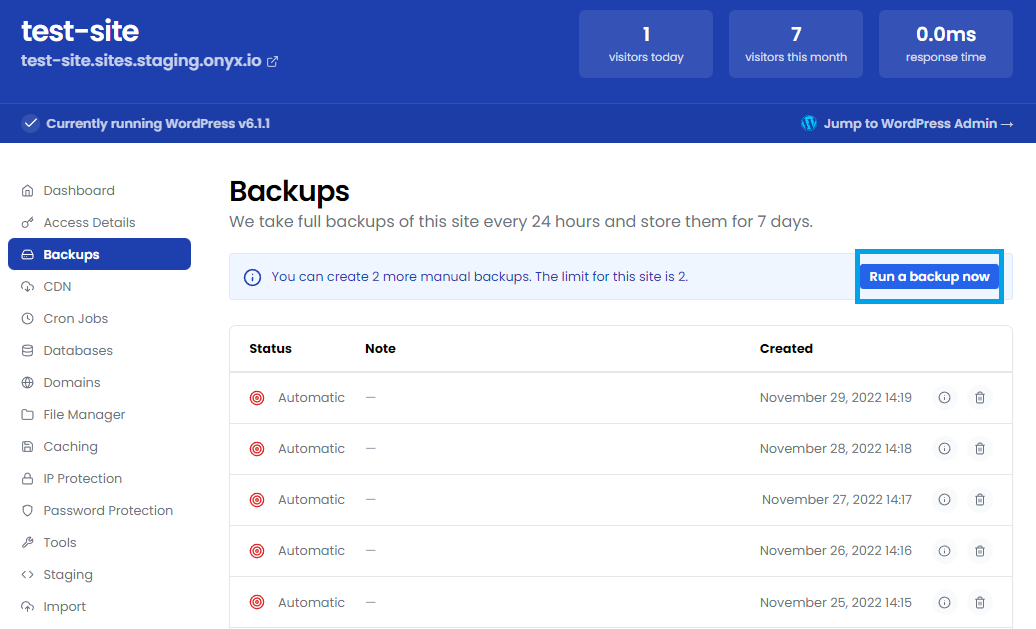
Task: Click the Note column header
Action: [381, 349]
